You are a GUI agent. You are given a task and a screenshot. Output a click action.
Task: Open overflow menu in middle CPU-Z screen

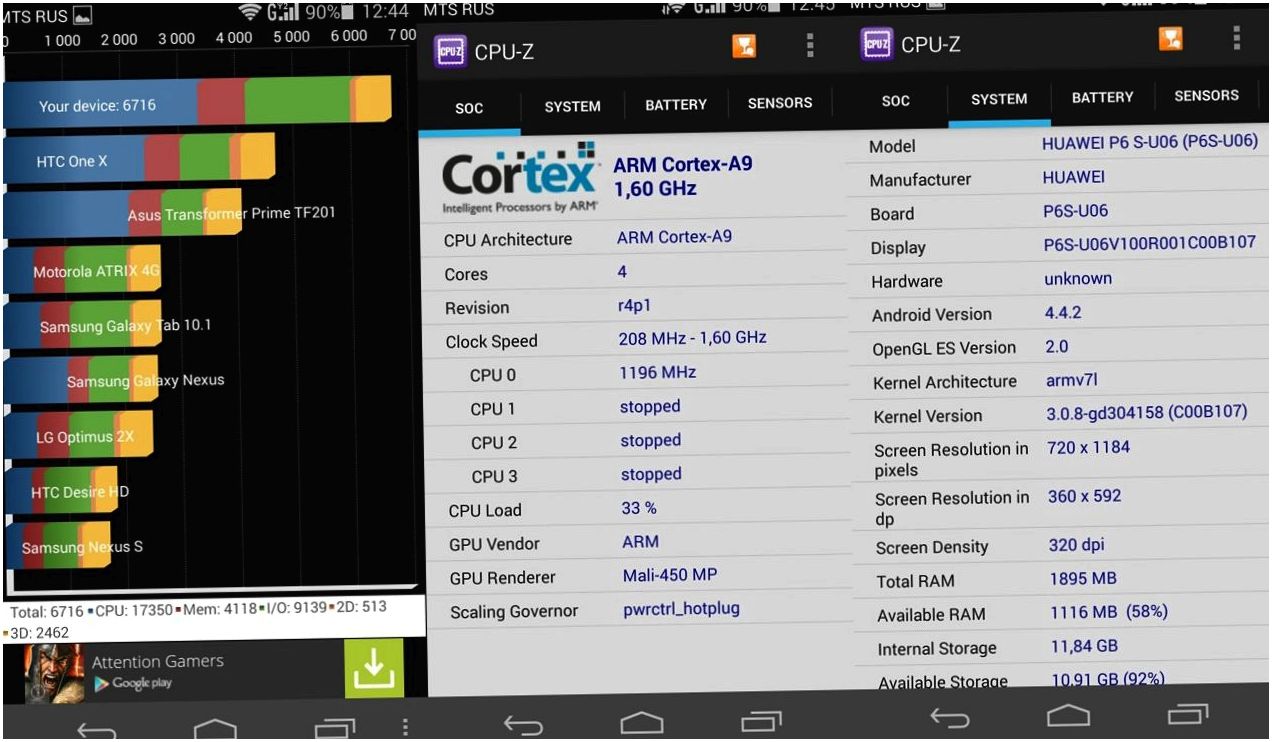(x=809, y=46)
